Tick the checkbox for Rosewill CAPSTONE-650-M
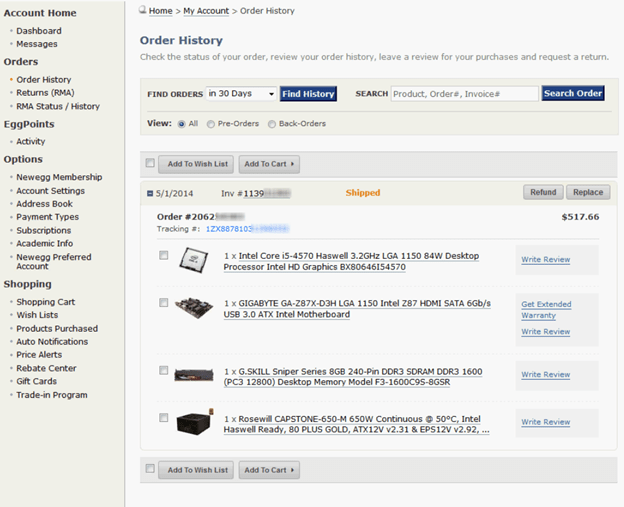The height and width of the screenshot is (507, 624). coord(164,417)
